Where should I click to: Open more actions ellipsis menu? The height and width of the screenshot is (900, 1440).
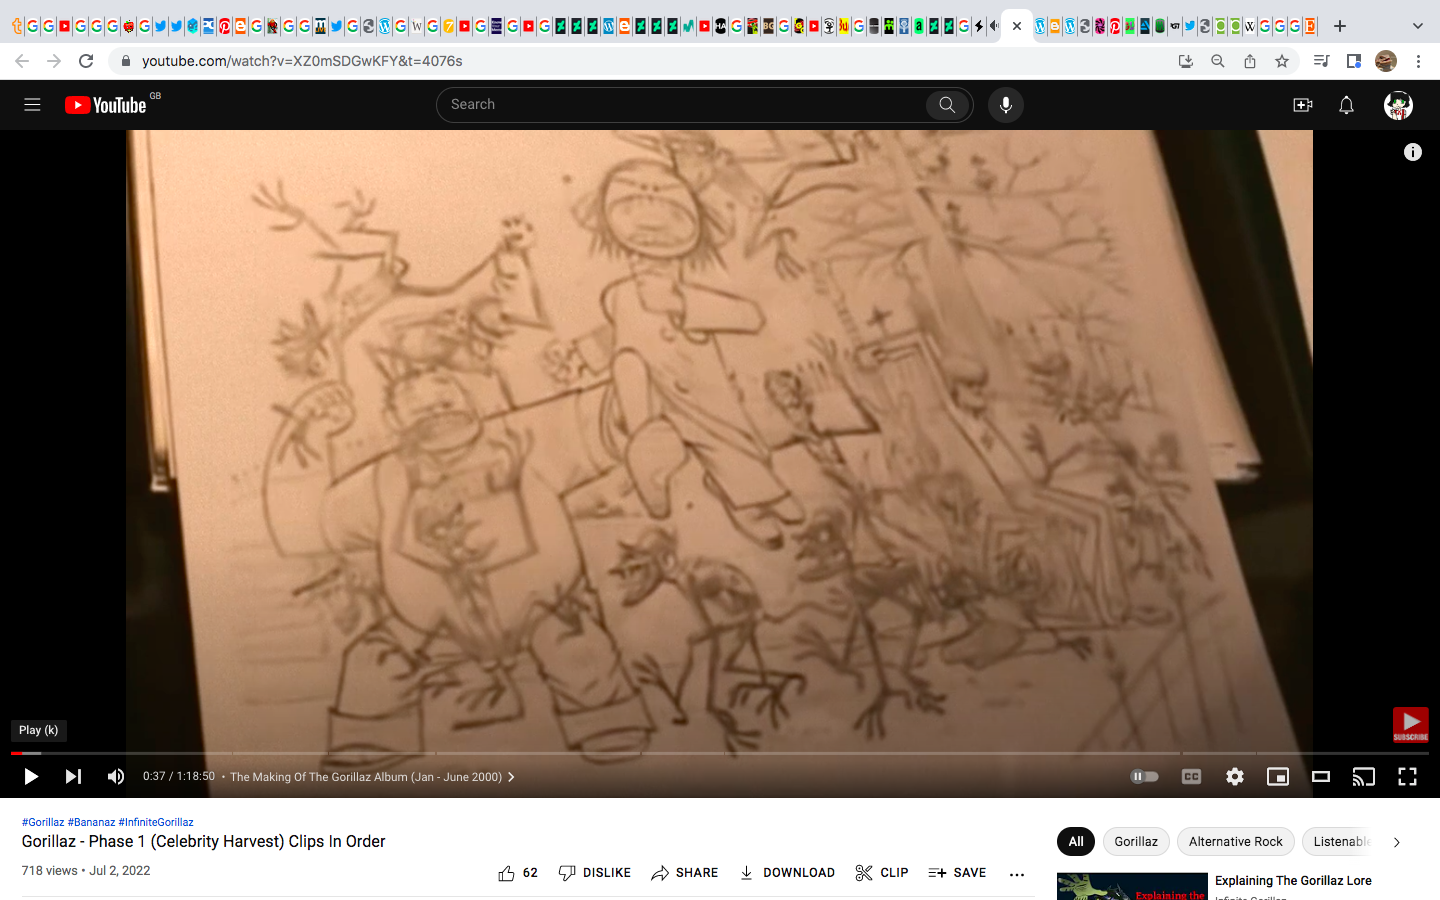click(1017, 874)
